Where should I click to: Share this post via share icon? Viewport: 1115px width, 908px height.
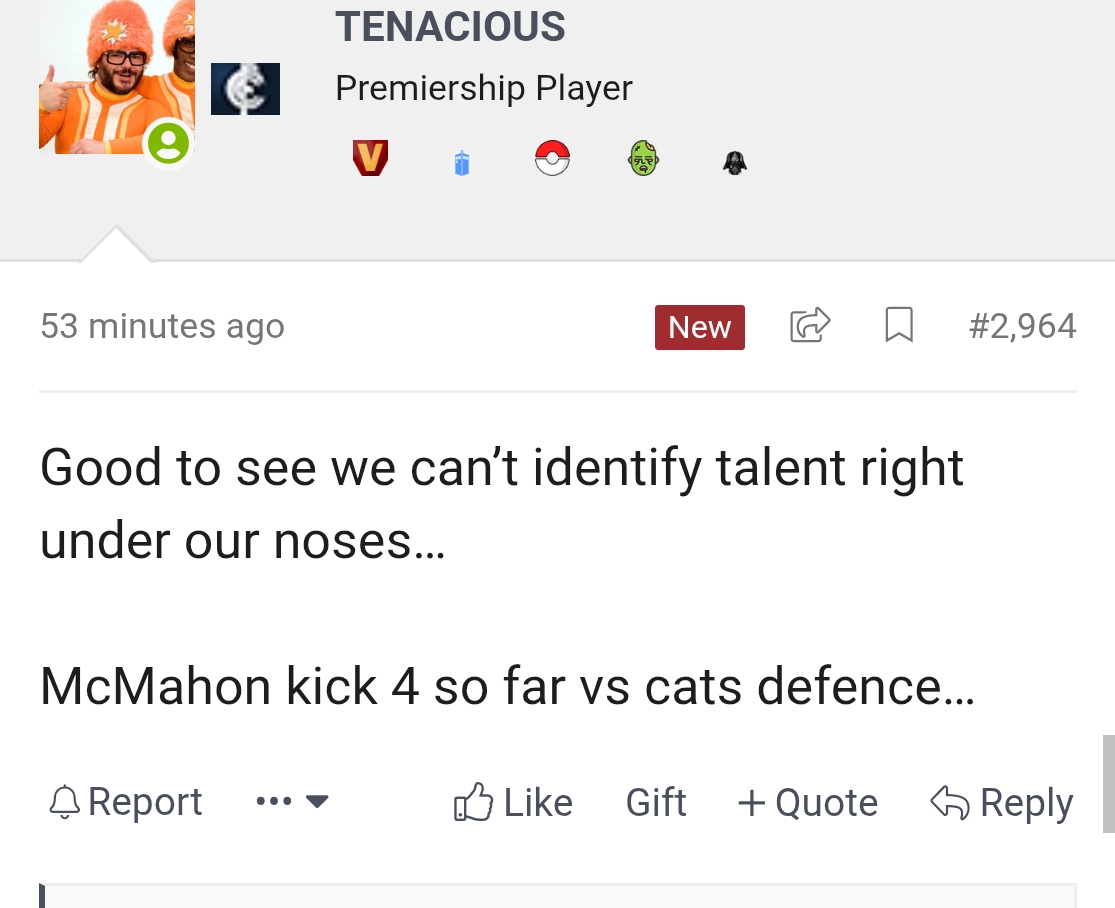pos(810,325)
